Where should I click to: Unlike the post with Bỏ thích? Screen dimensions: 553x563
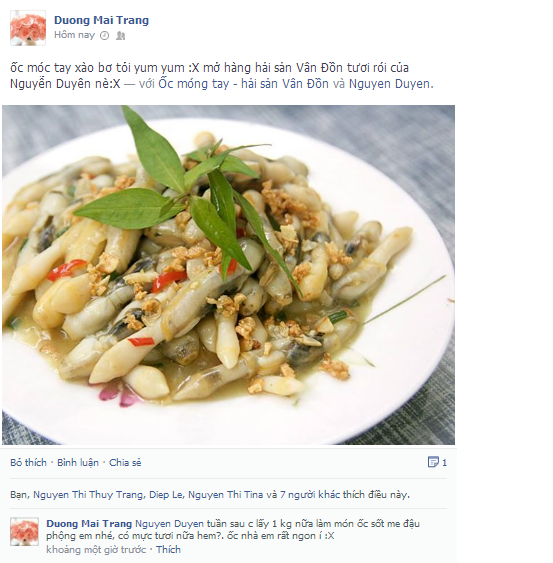point(28,462)
